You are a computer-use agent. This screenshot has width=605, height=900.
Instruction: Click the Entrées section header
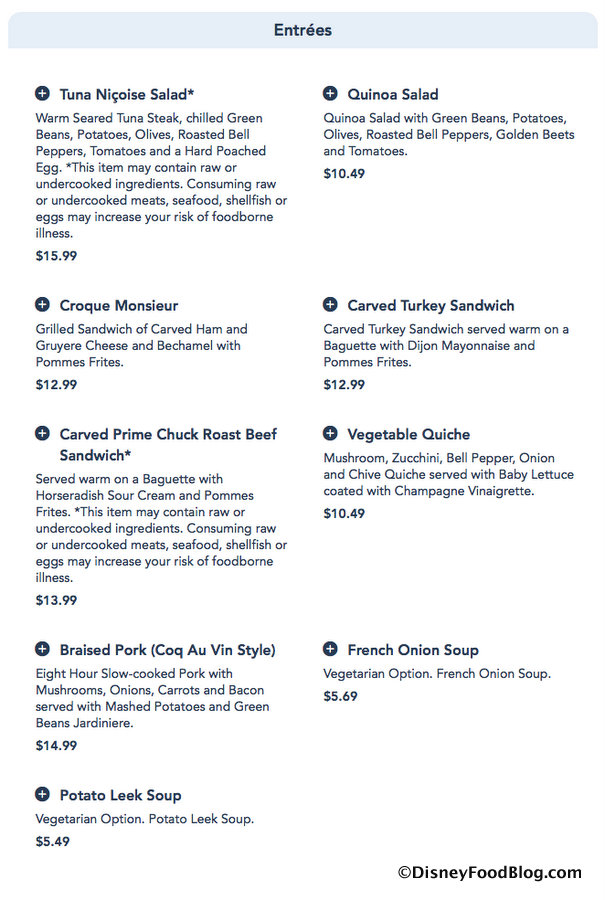tap(302, 31)
